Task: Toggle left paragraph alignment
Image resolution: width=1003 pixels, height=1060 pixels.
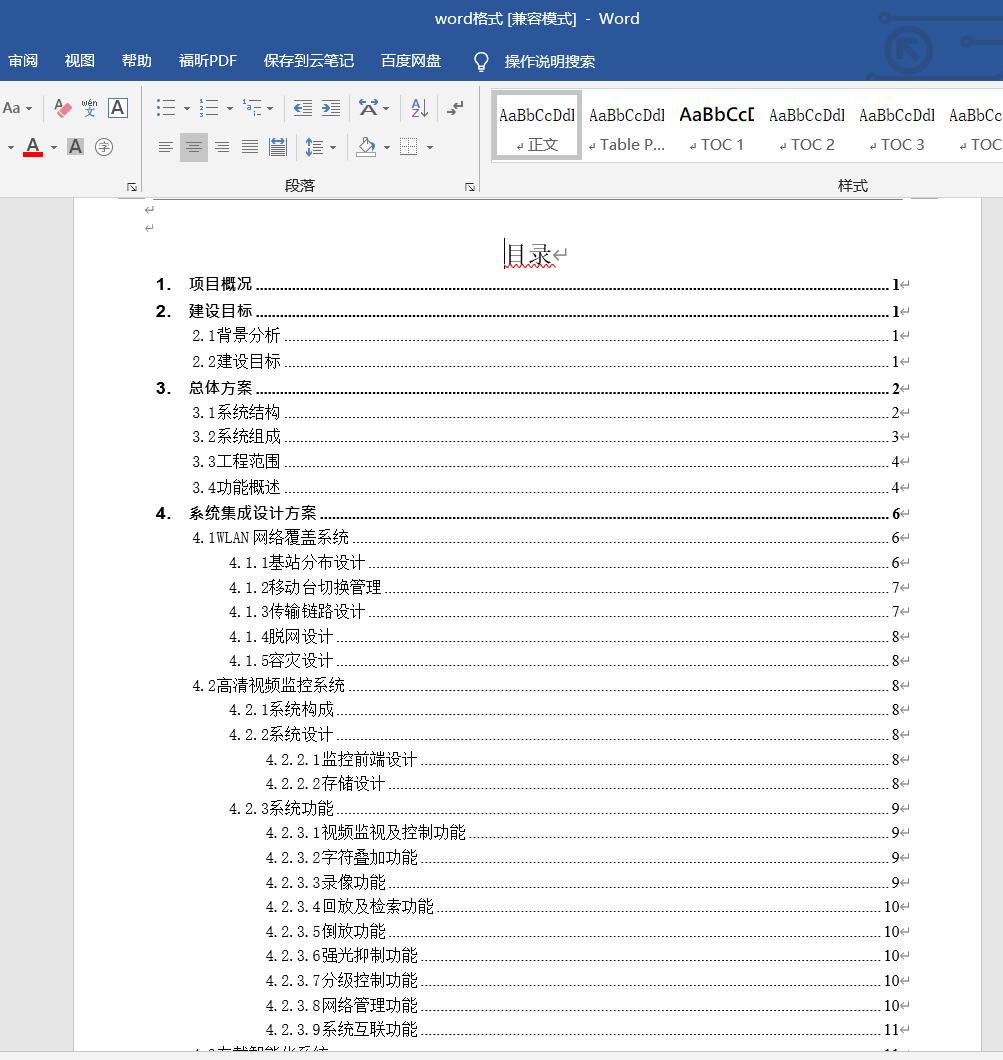Action: 165,146
